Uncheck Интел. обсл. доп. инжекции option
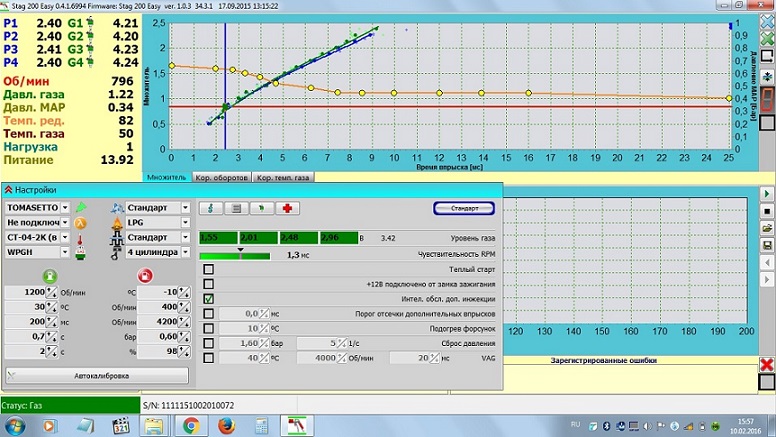Image resolution: width=776 pixels, height=437 pixels. pyautogui.click(x=208, y=298)
